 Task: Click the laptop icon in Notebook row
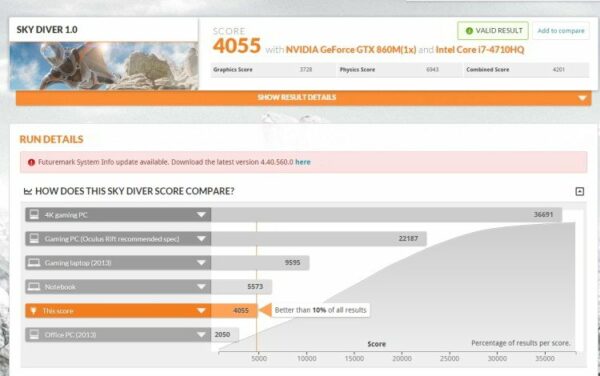pyautogui.click(x=34, y=286)
